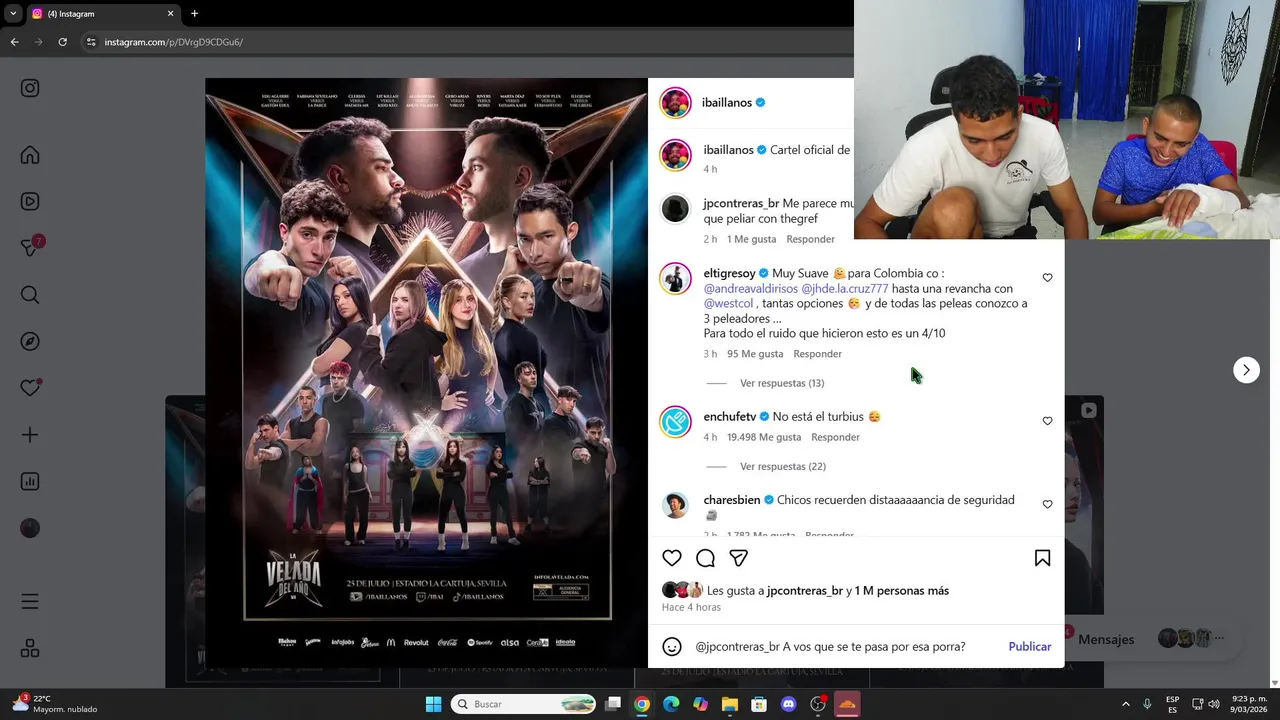
Task: Reload the page
Action: click(62, 42)
